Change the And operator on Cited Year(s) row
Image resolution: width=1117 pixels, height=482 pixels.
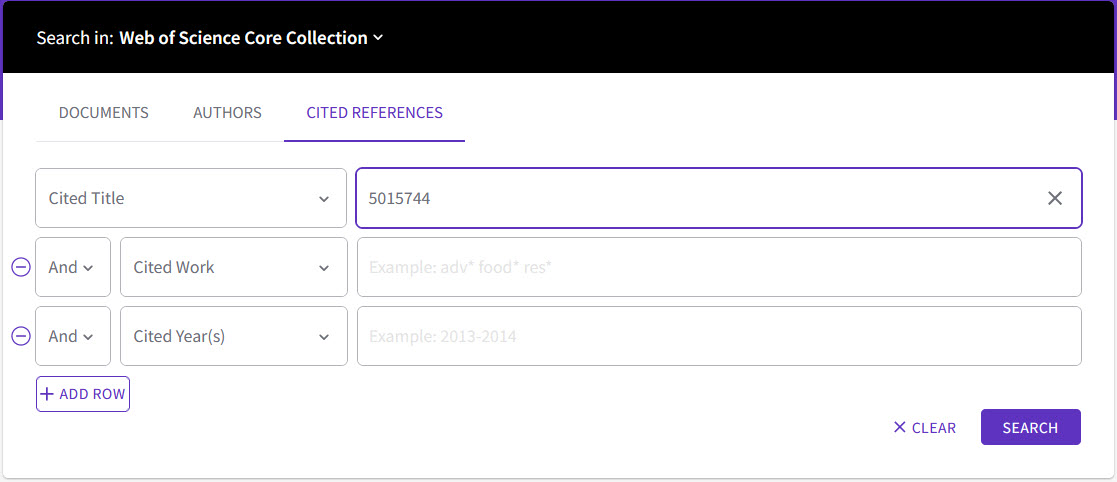point(73,336)
